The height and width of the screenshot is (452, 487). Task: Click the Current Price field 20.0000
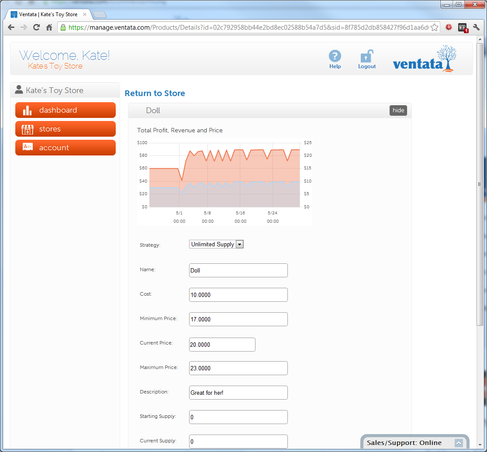[x=222, y=344]
